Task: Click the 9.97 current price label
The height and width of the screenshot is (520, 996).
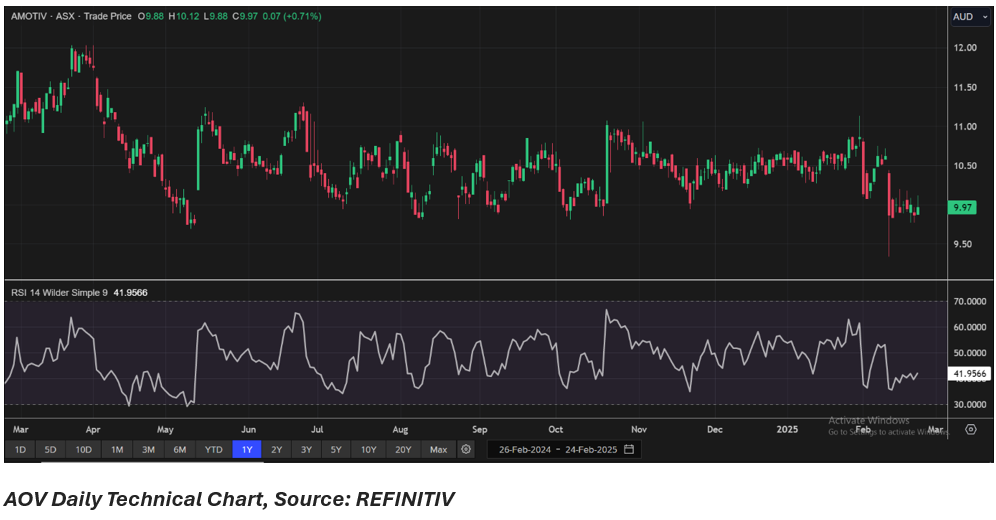Action: tap(962, 208)
